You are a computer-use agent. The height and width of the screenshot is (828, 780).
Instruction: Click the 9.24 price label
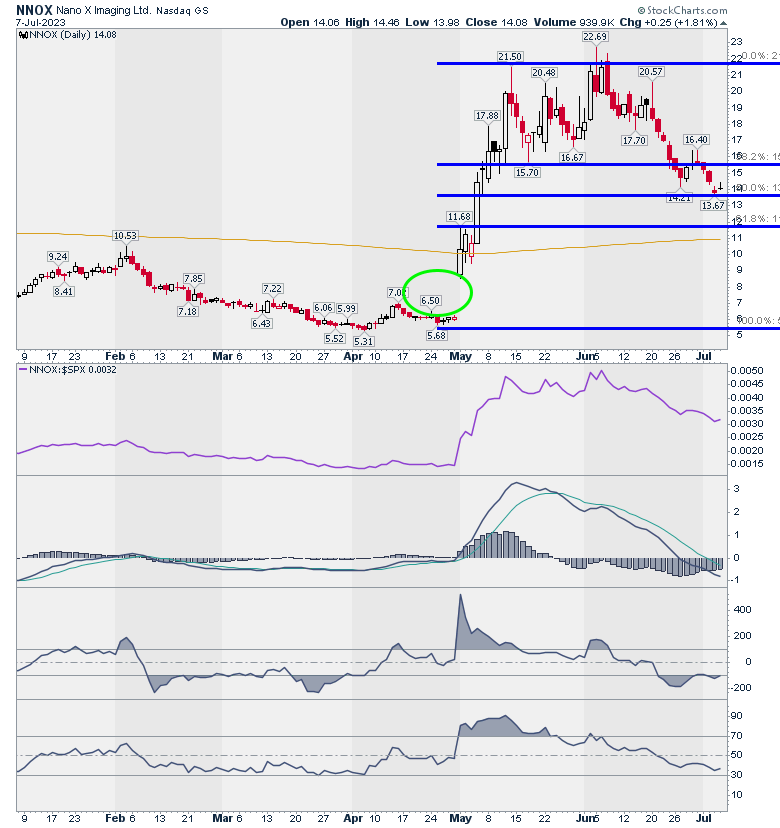click(x=58, y=257)
